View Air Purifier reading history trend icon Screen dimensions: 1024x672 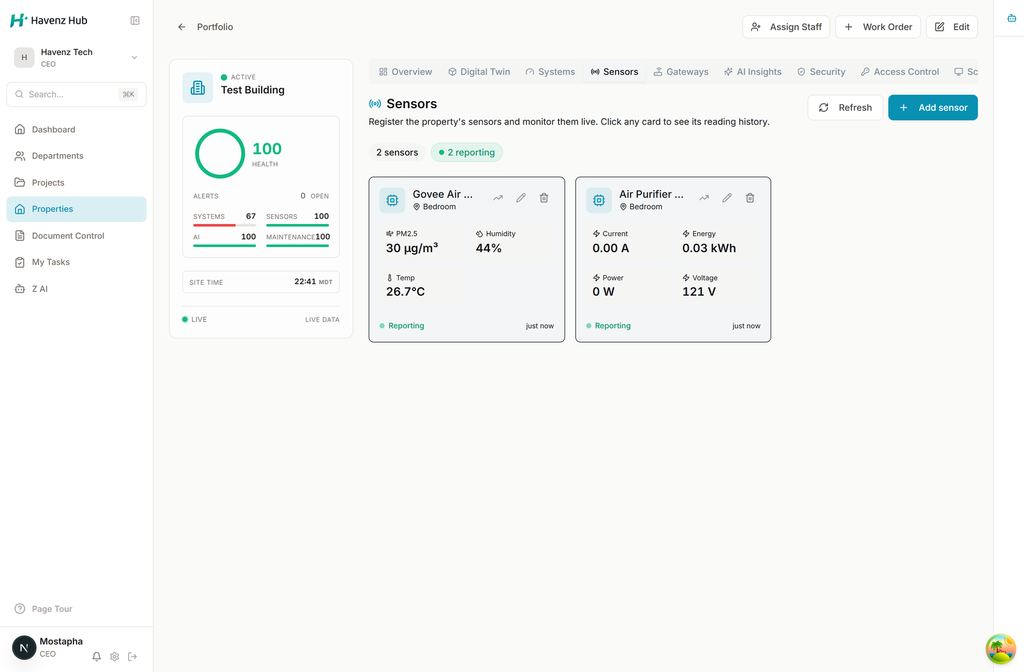(x=704, y=198)
